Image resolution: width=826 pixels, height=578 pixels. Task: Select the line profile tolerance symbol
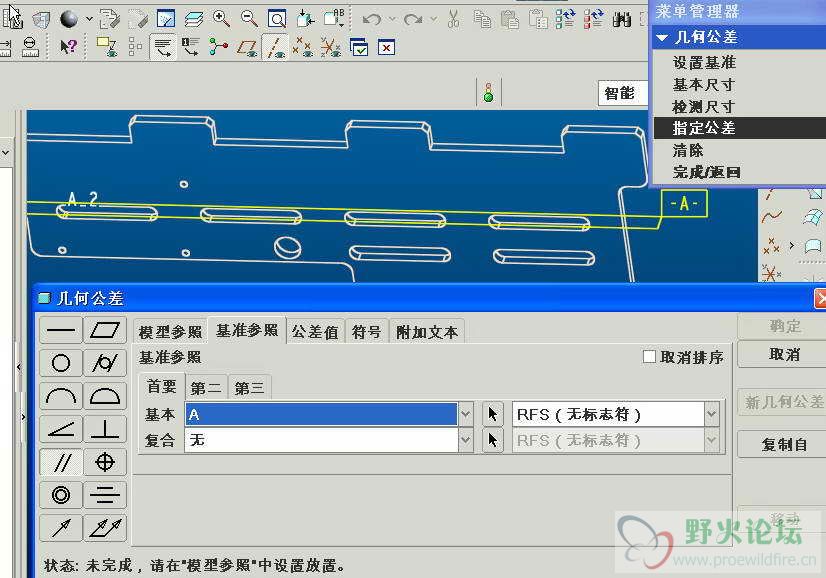pyautogui.click(x=61, y=396)
